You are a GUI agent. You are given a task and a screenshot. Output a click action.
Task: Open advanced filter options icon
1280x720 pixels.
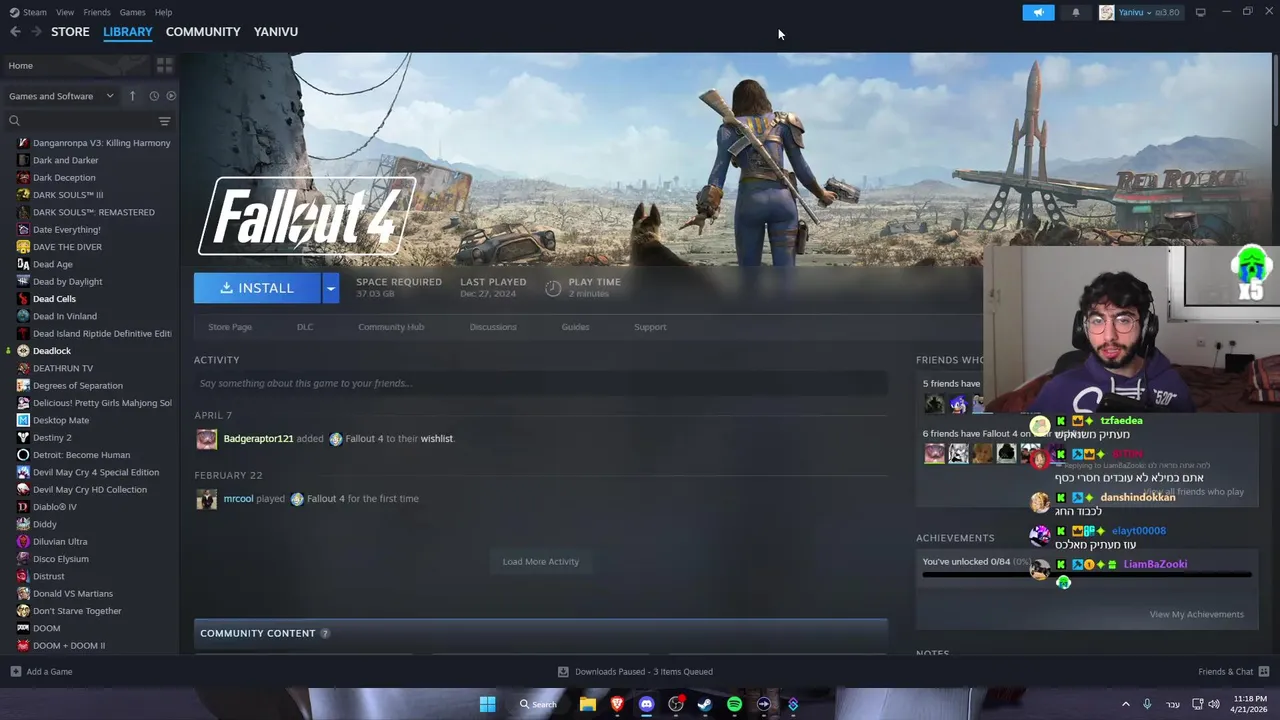click(x=164, y=121)
